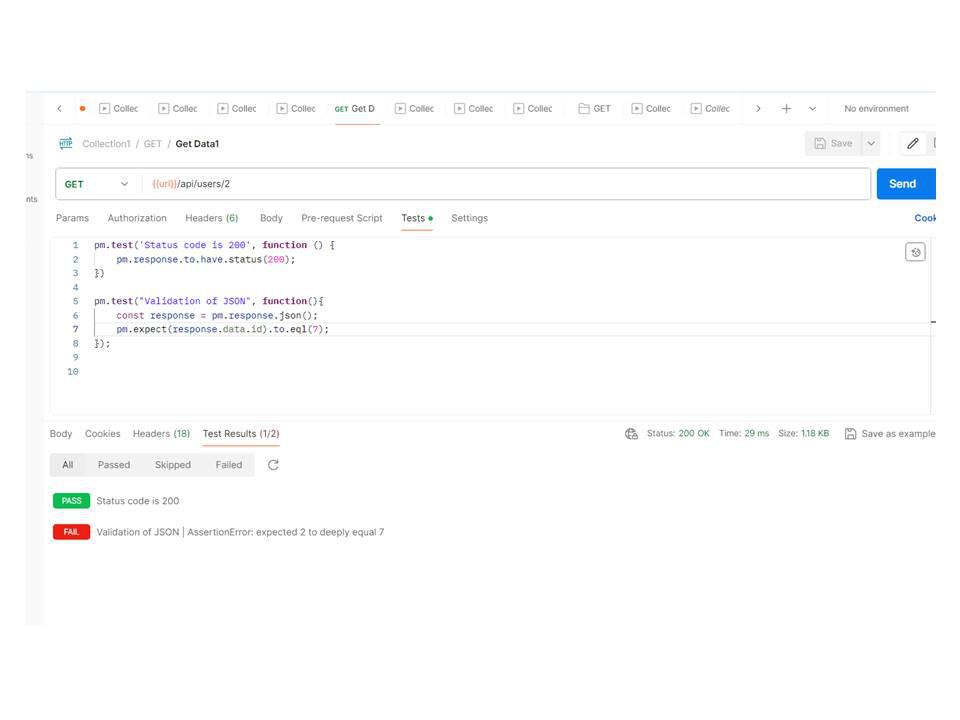The width and height of the screenshot is (960, 720).
Task: Open the request Settings tab
Action: coord(470,218)
